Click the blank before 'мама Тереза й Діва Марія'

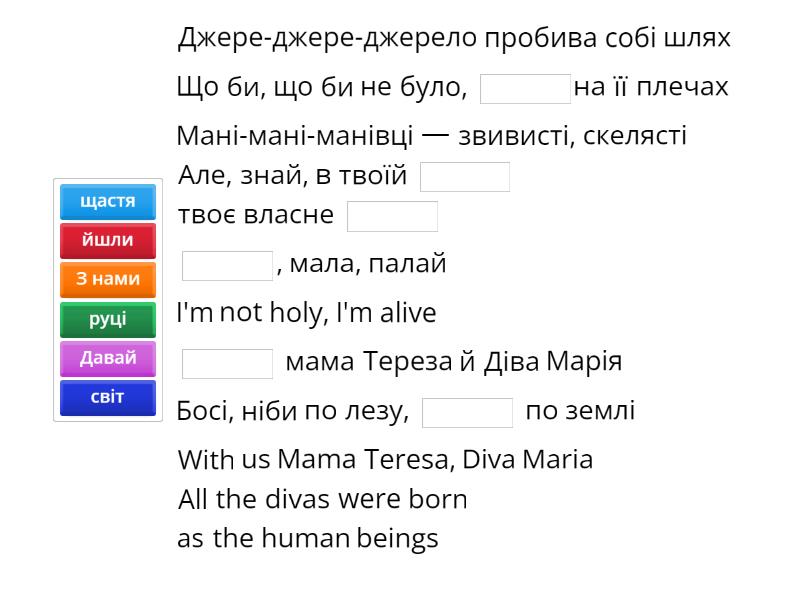(x=227, y=363)
